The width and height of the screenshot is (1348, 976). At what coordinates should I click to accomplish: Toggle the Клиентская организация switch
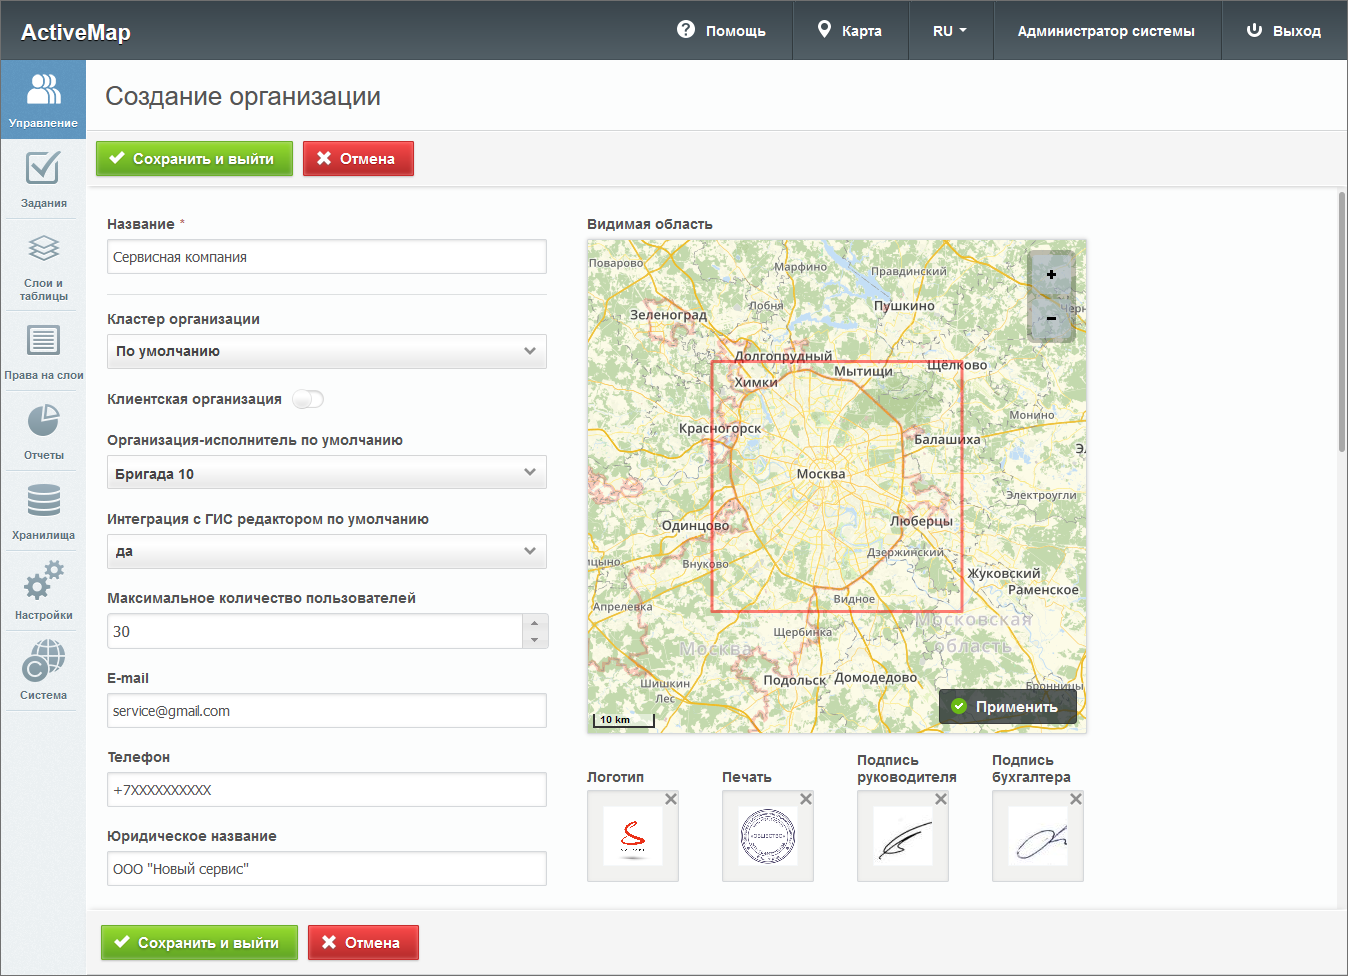point(308,400)
